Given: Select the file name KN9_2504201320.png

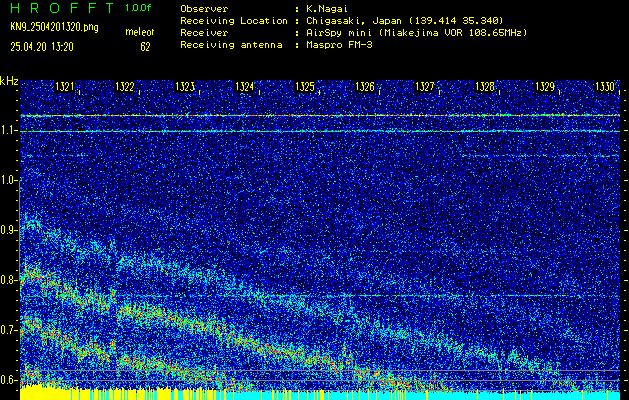Looking at the screenshot, I should tap(54, 27).
